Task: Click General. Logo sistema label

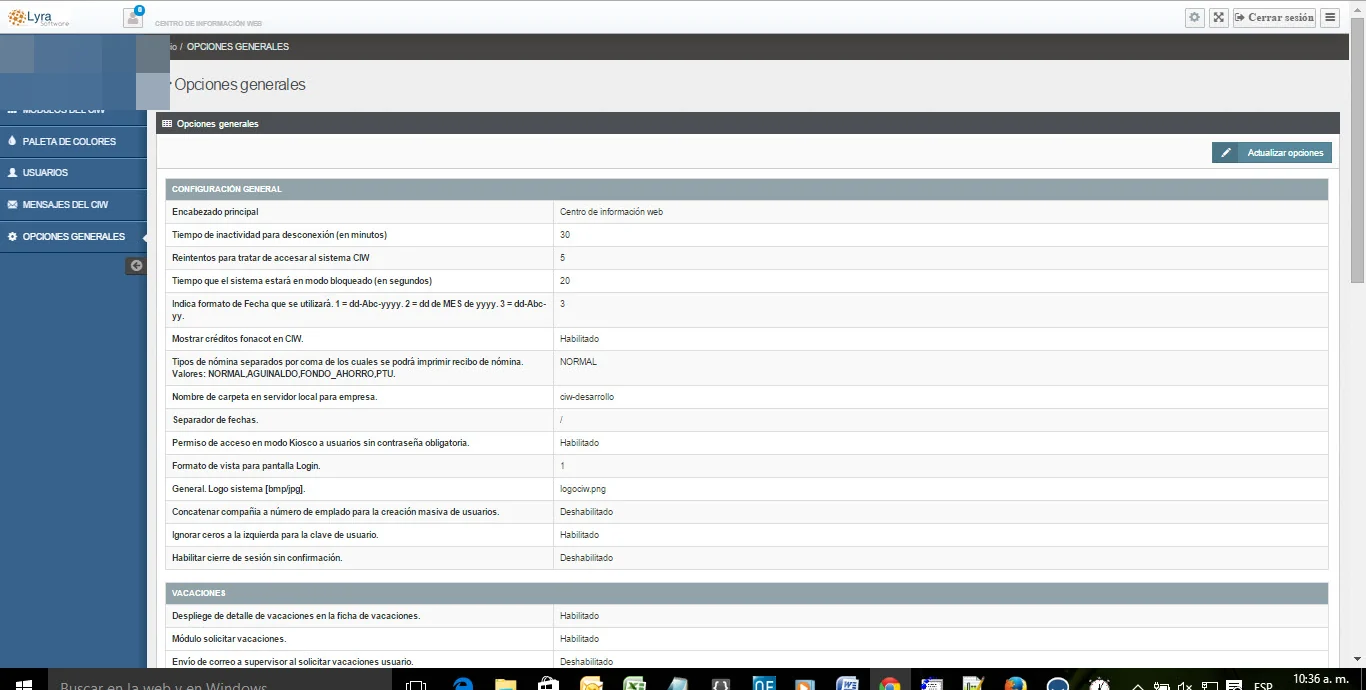Action: point(238,489)
